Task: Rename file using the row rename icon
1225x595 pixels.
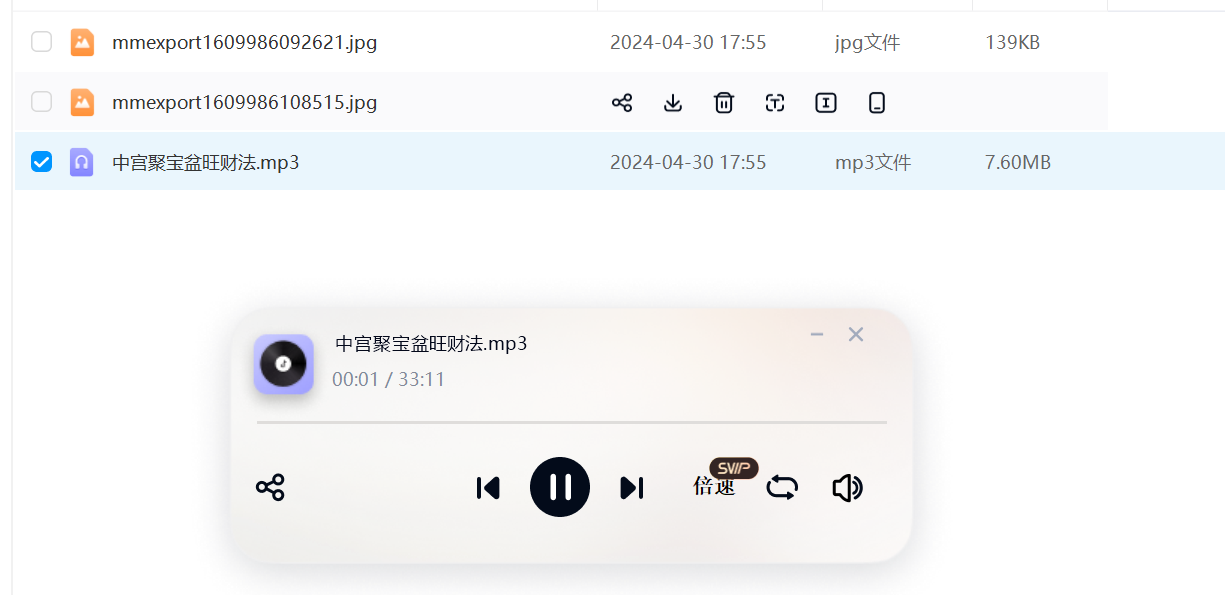Action: click(825, 102)
